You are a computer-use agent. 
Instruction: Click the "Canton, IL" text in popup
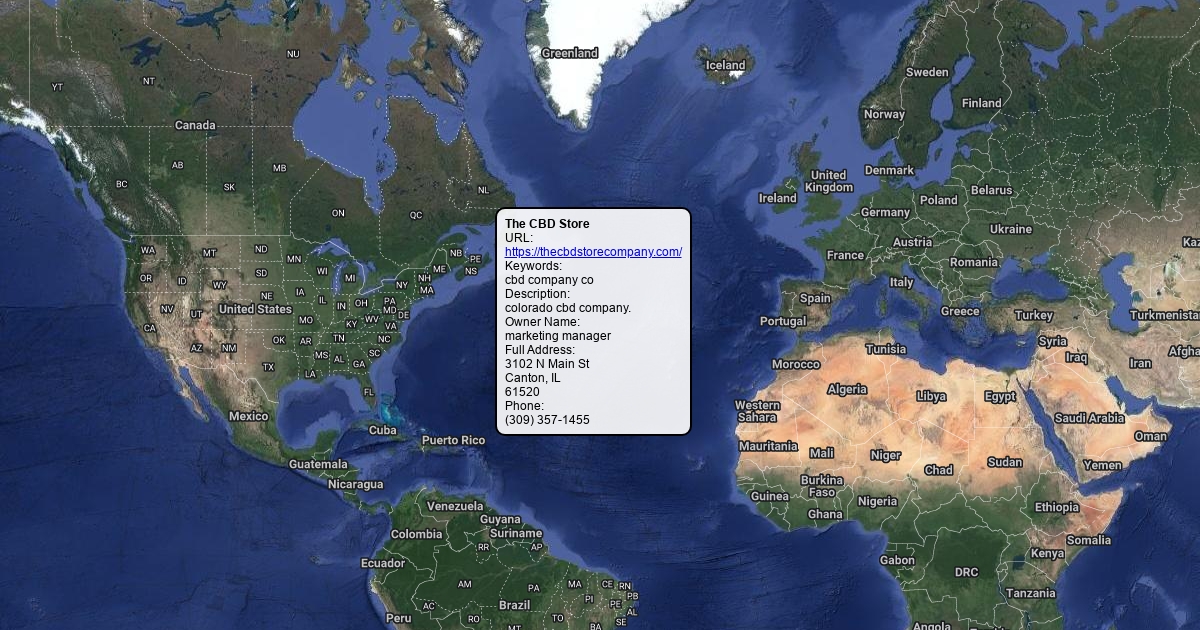(x=532, y=378)
